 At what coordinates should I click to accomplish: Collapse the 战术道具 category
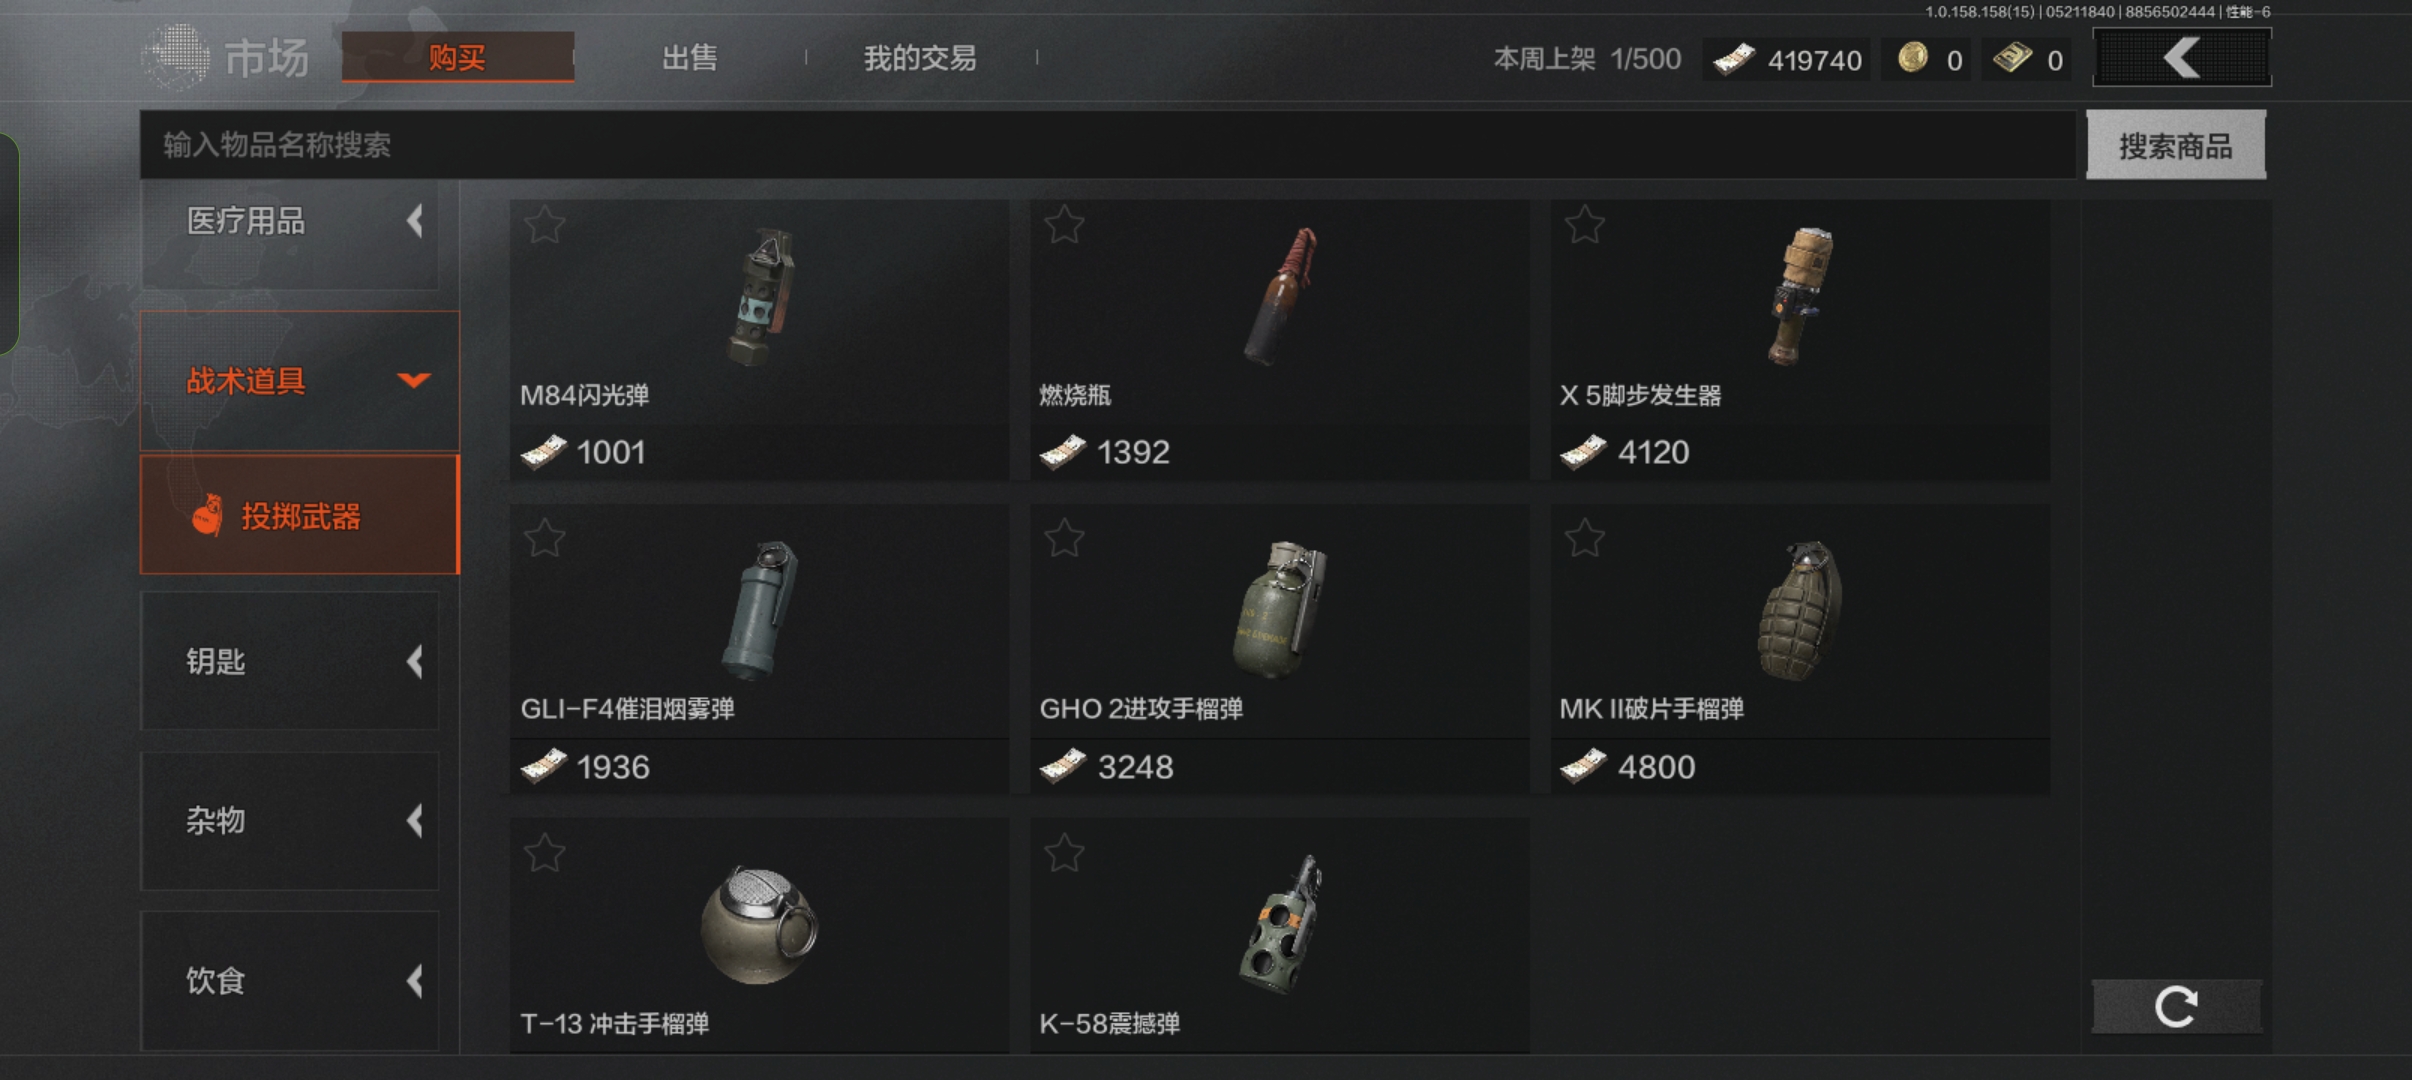(x=300, y=381)
